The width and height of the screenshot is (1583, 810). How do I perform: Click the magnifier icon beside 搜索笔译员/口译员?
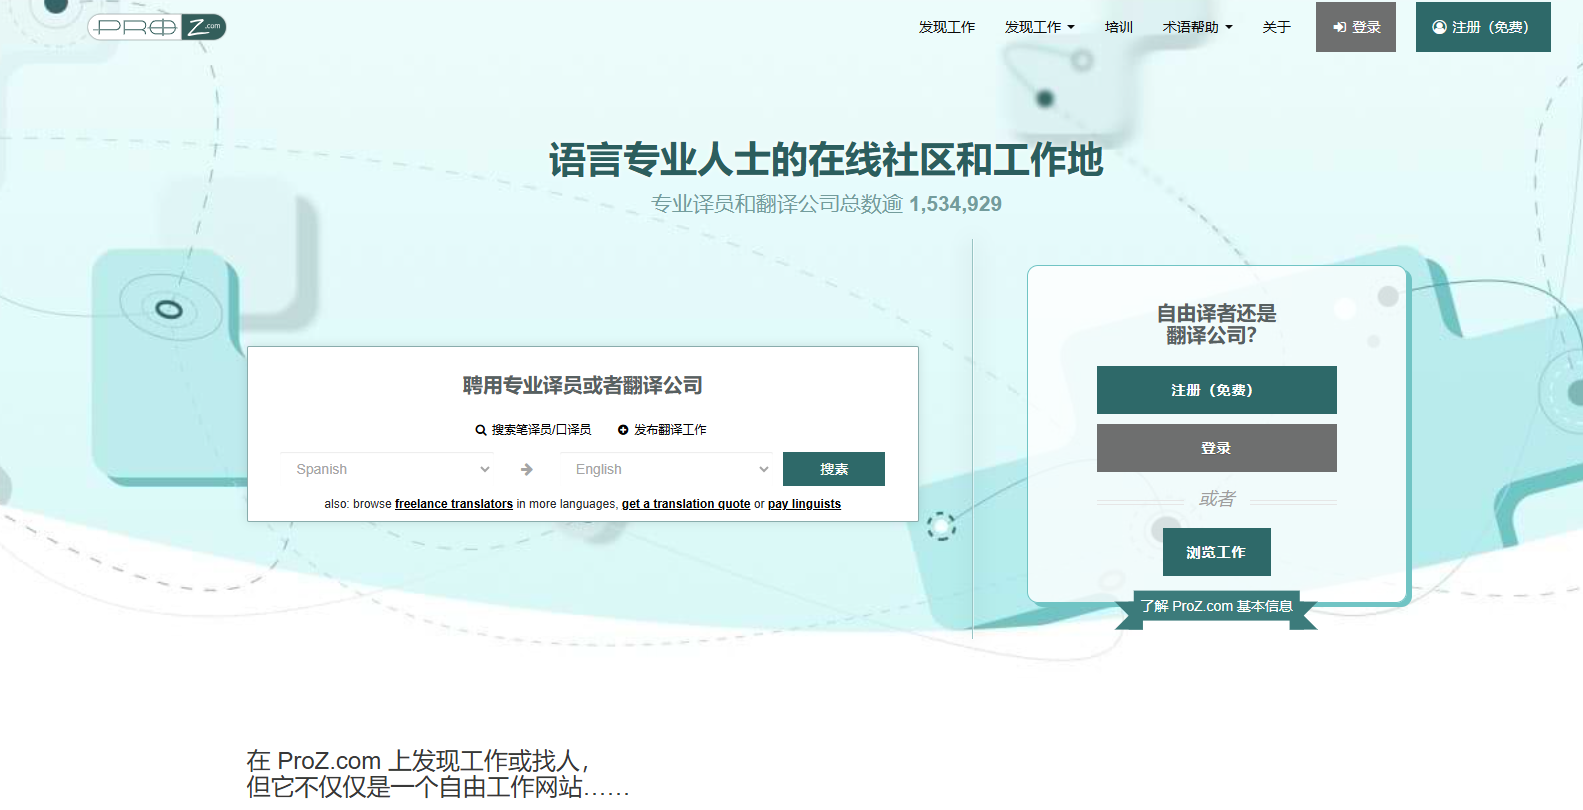coord(481,430)
